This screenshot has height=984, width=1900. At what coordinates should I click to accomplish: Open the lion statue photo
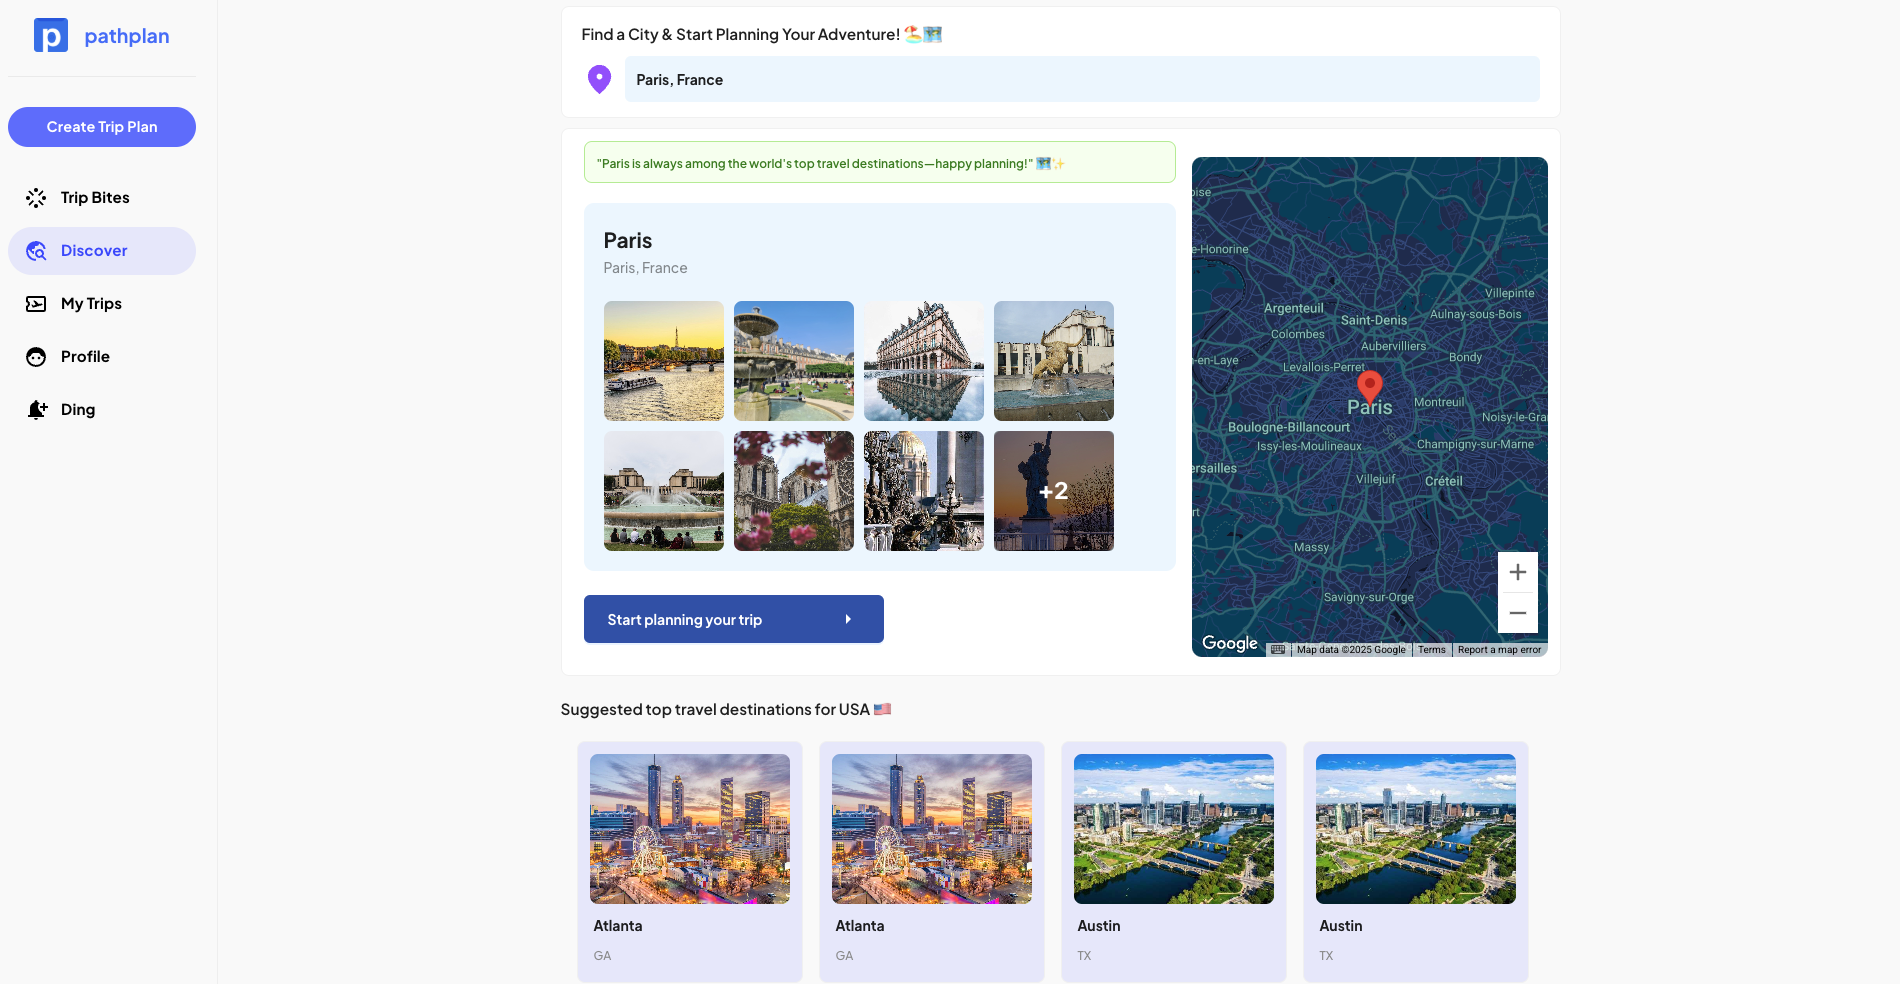point(1054,361)
